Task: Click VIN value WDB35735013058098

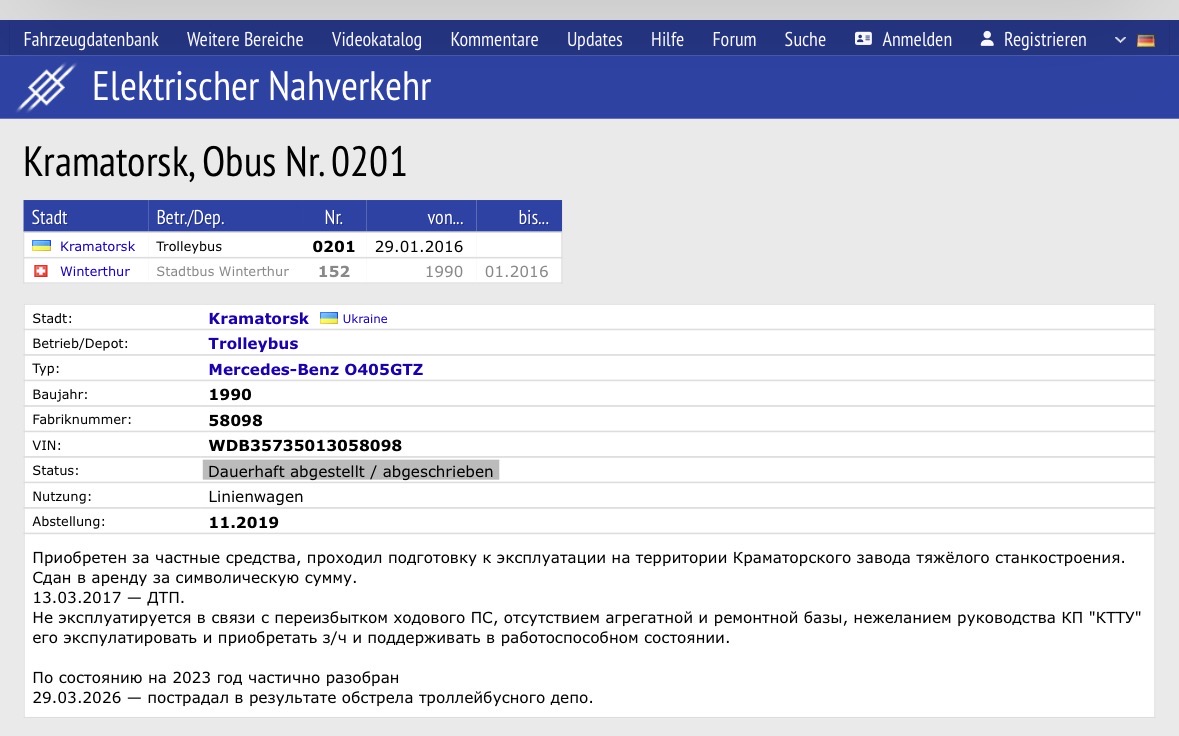Action: point(305,446)
